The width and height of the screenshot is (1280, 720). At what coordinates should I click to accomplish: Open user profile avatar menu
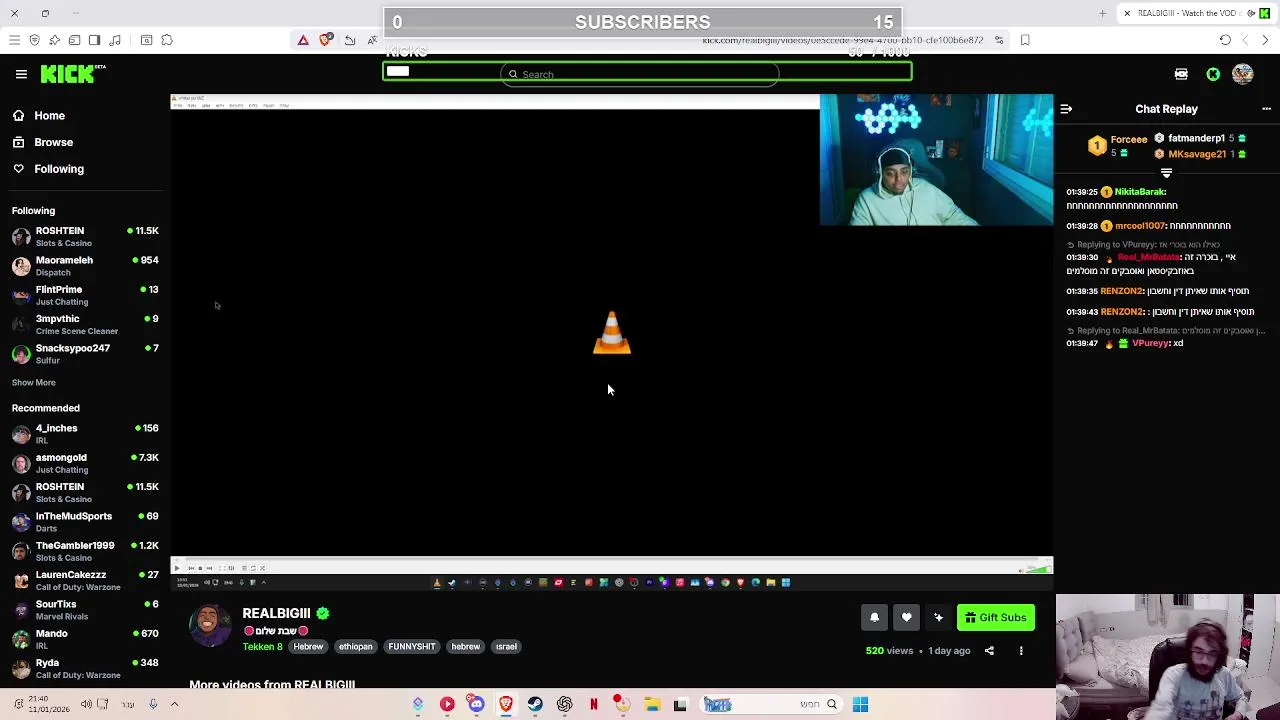click(x=1243, y=74)
